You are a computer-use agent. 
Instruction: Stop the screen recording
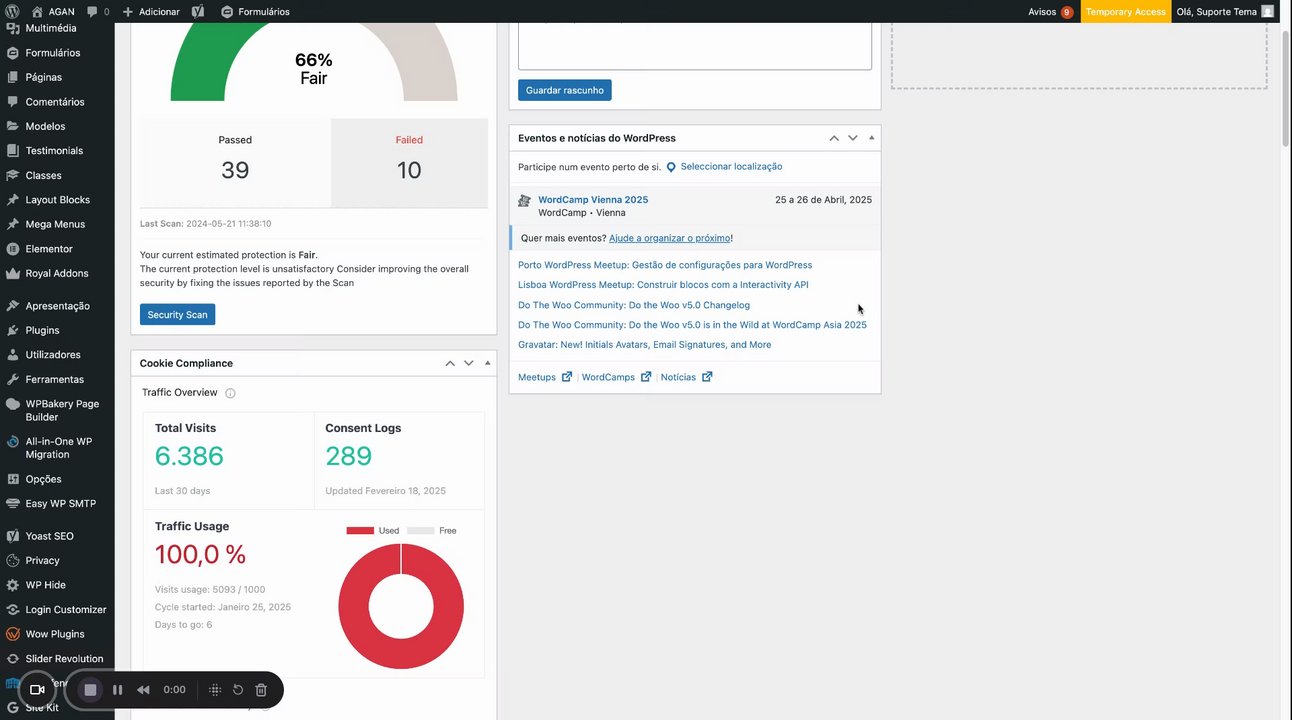click(x=90, y=690)
